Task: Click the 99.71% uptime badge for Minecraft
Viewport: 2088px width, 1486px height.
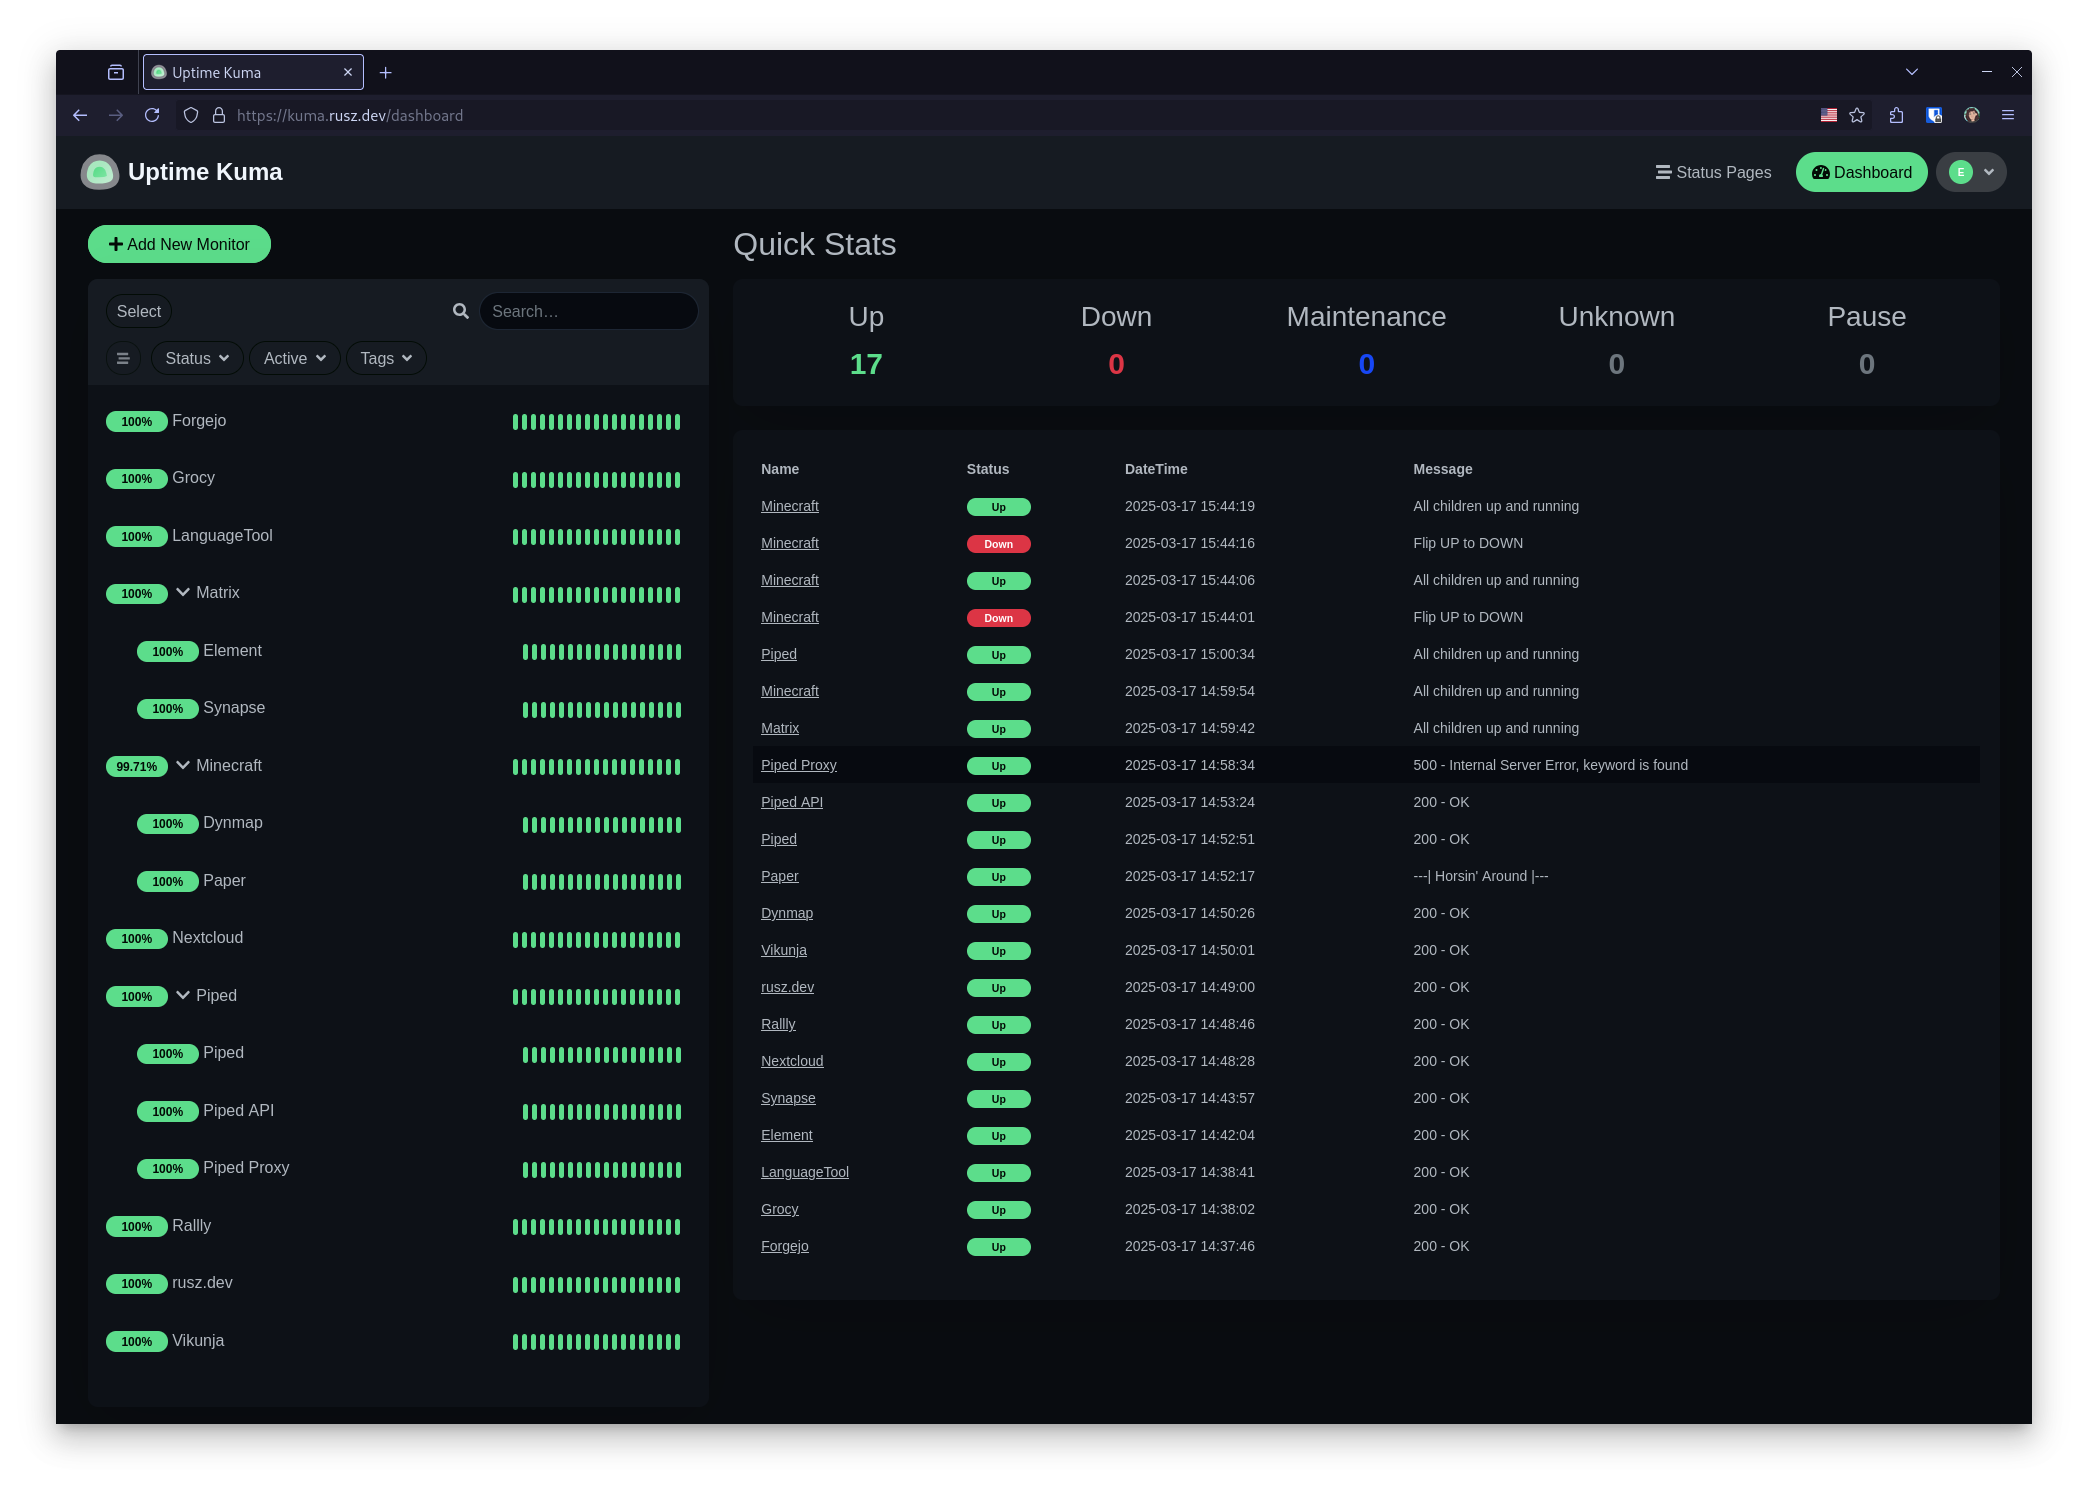Action: coord(137,767)
